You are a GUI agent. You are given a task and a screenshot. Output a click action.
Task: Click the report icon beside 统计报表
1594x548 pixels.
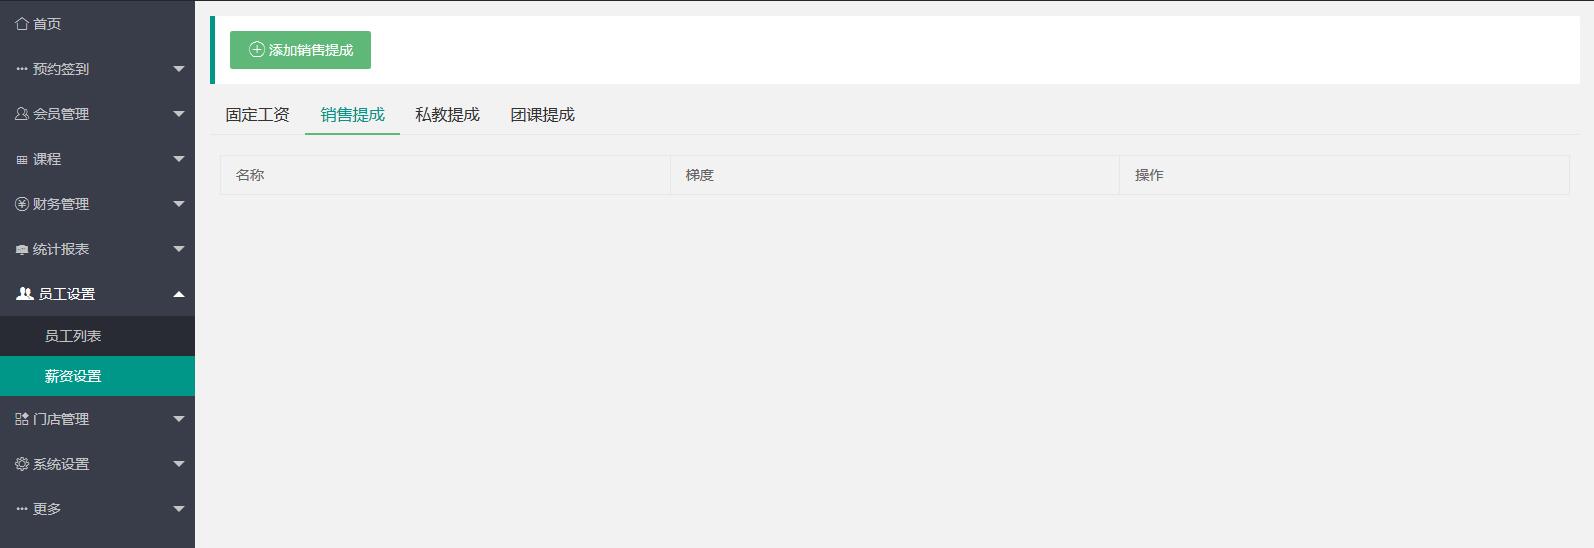click(22, 250)
